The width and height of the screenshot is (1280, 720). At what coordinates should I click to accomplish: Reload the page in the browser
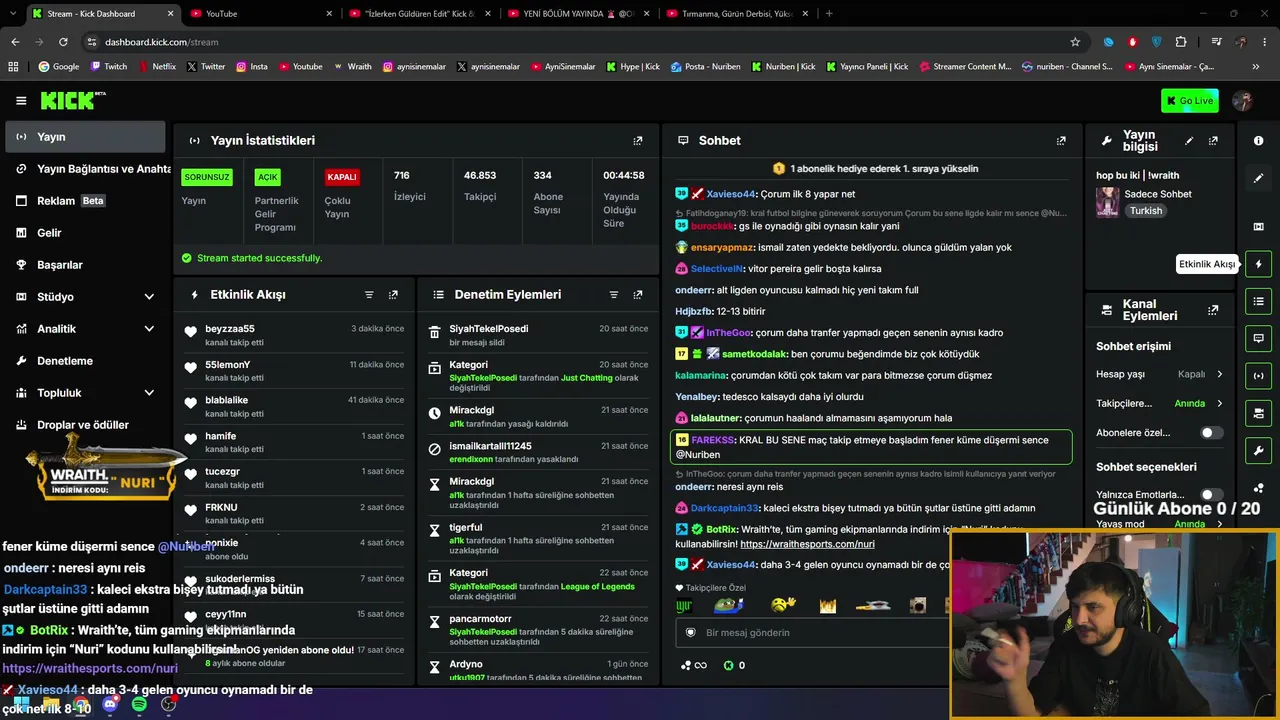coord(63,42)
